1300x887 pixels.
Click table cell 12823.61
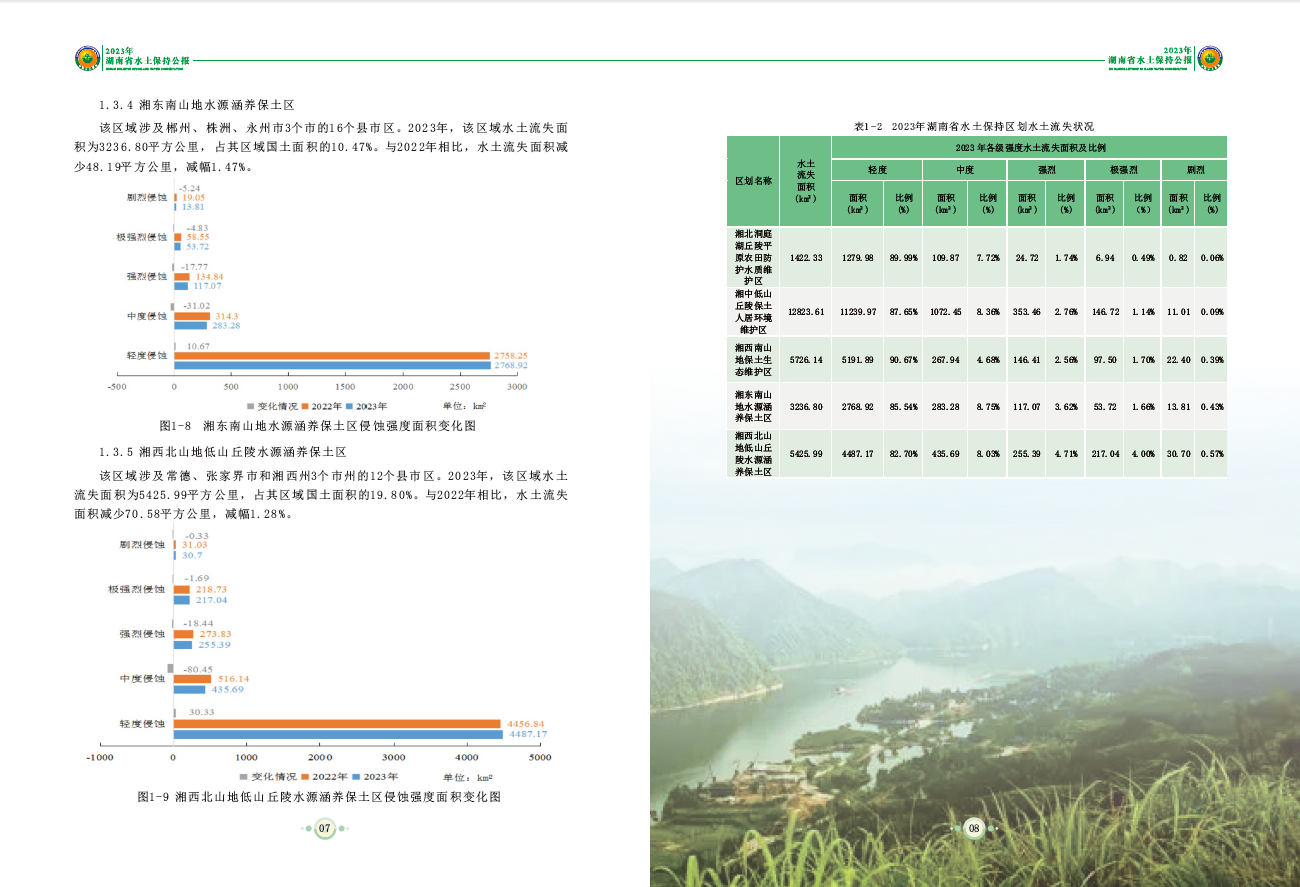click(806, 312)
